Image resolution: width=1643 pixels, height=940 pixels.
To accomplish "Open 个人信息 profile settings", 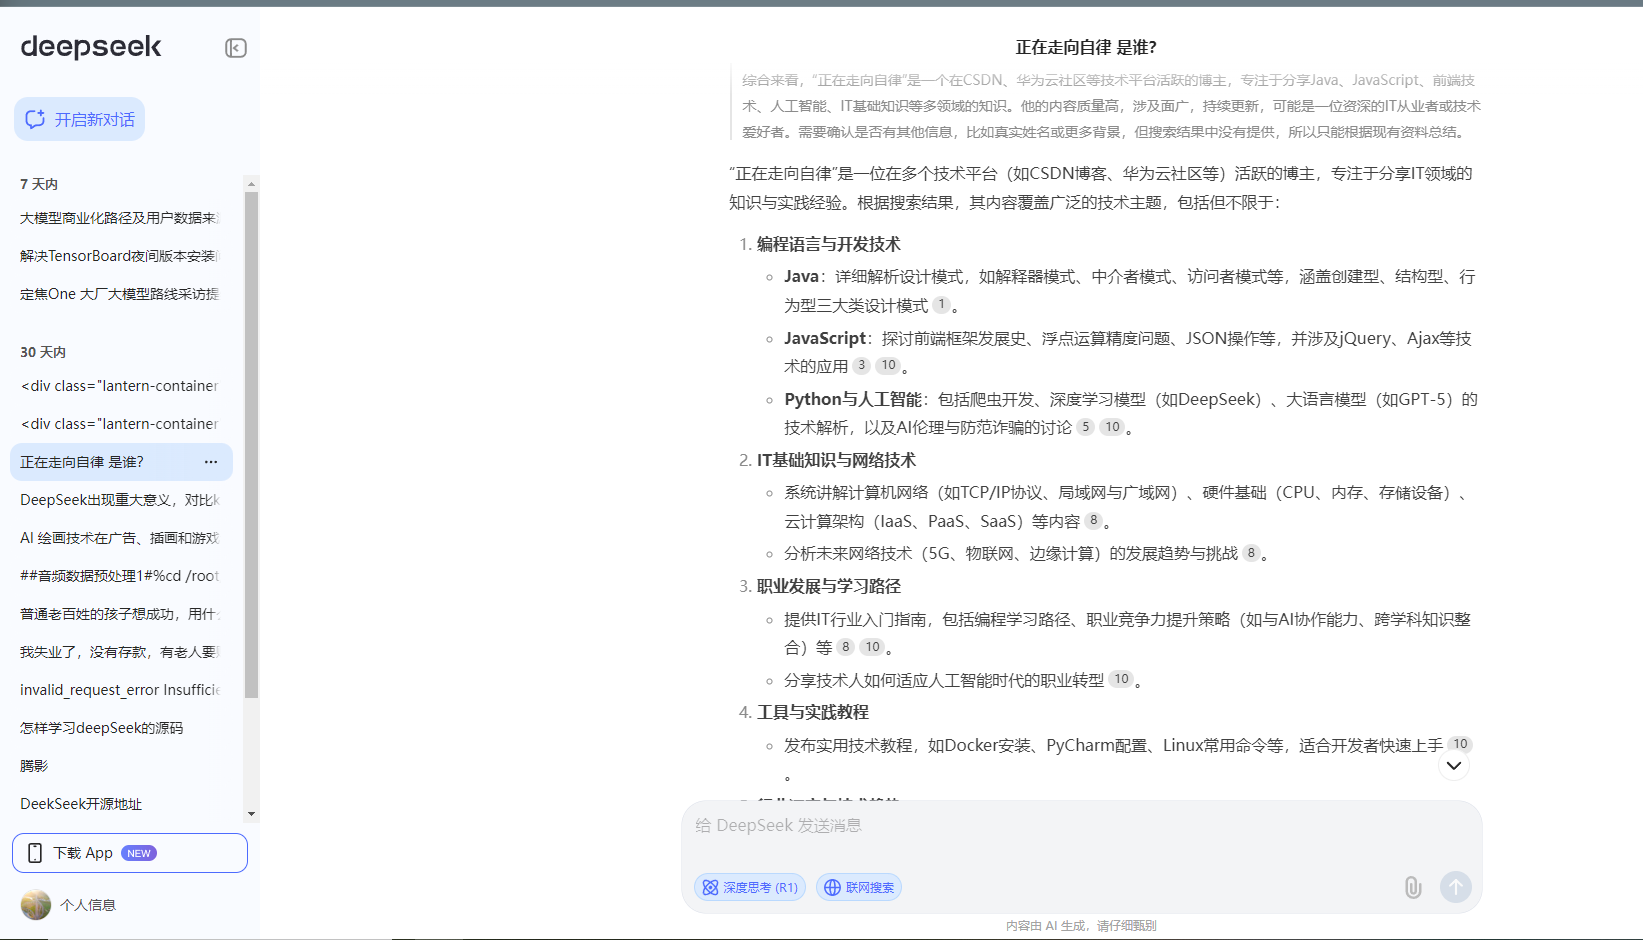I will [88, 905].
